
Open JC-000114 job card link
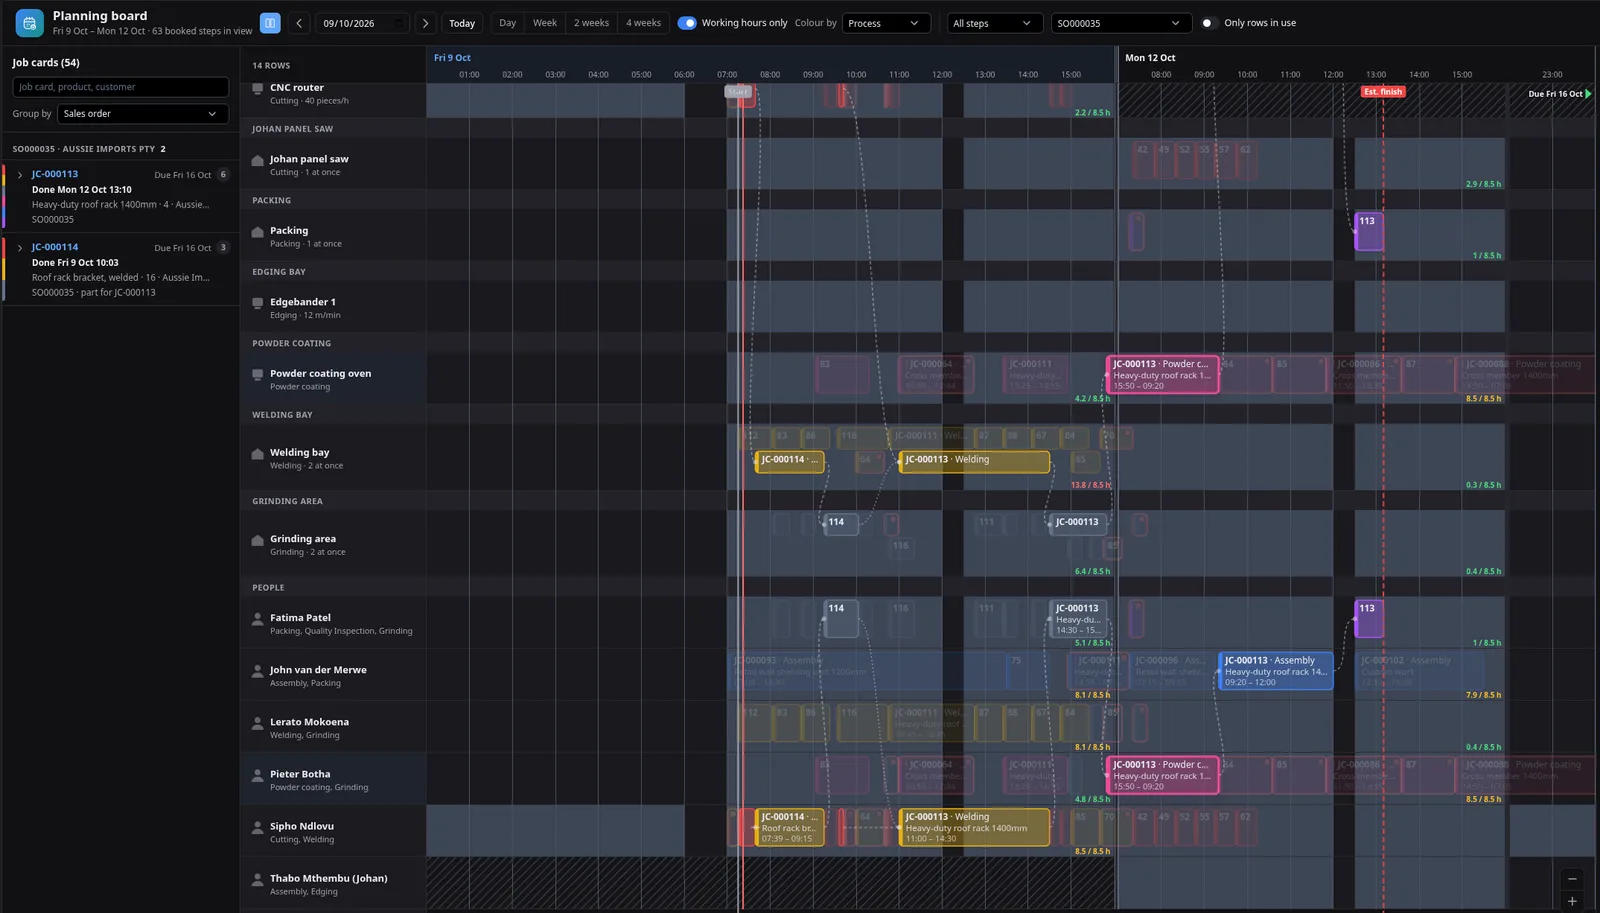pyautogui.click(x=55, y=247)
